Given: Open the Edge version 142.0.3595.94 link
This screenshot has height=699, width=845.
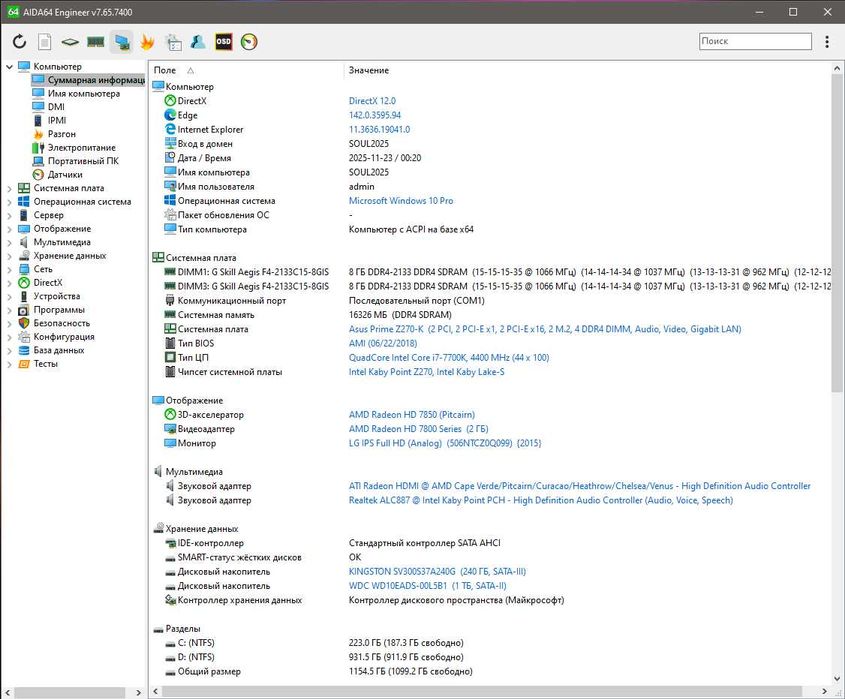Looking at the screenshot, I should (x=375, y=115).
